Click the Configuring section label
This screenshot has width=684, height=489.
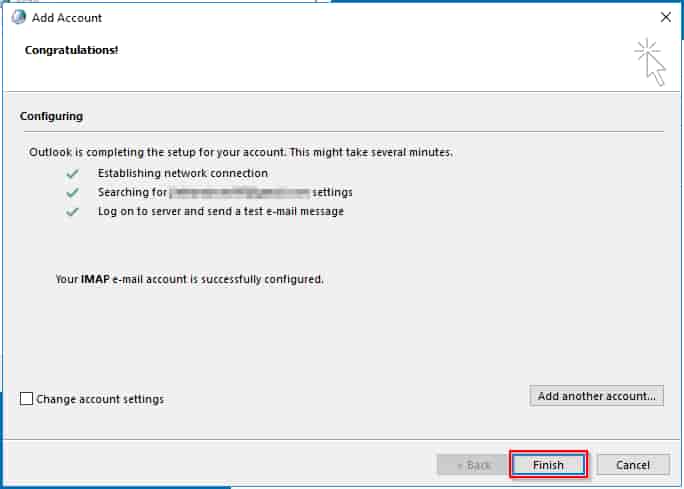(51, 116)
